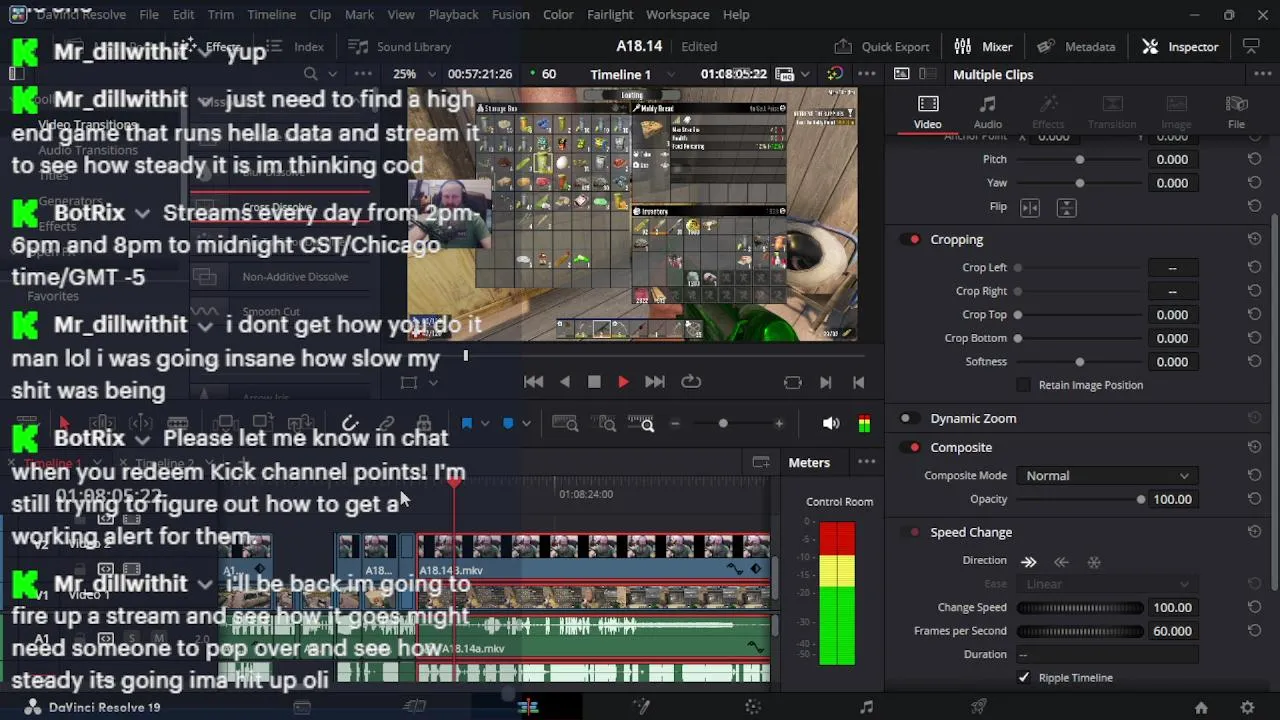Open the Sound Library panel
1280x720 pixels.
(400, 47)
